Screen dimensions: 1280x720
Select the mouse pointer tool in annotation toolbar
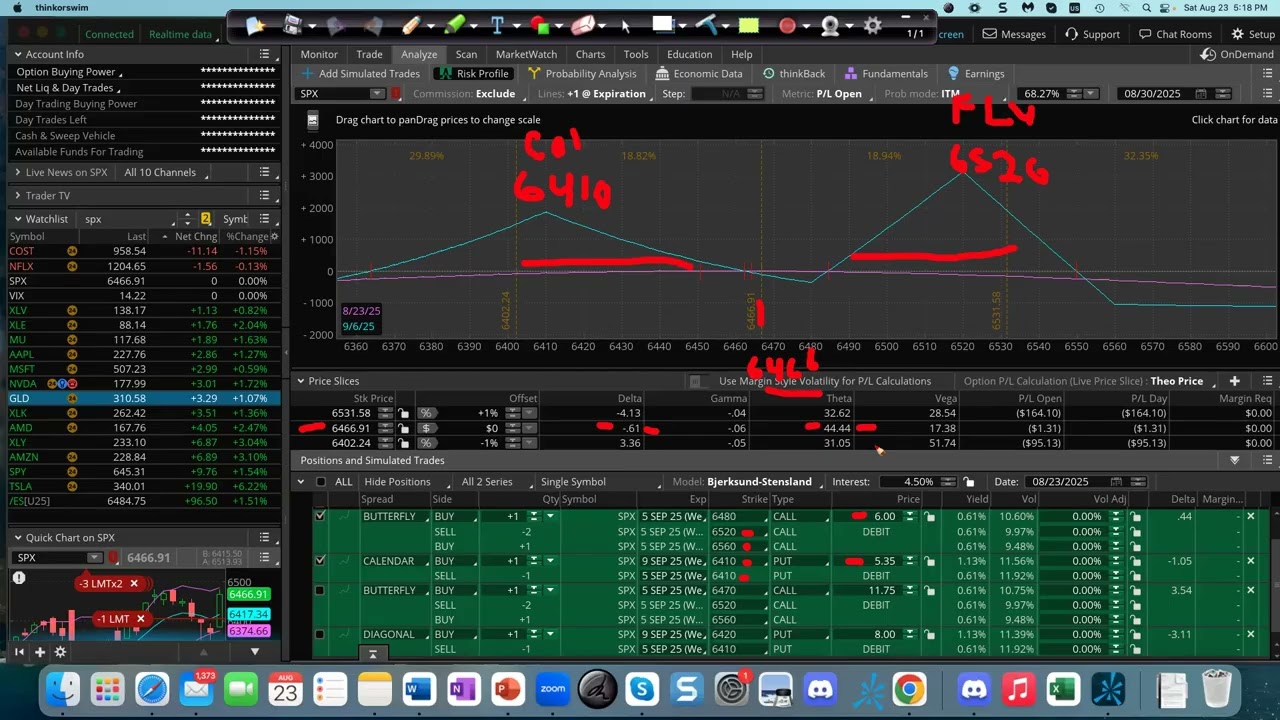(627, 26)
